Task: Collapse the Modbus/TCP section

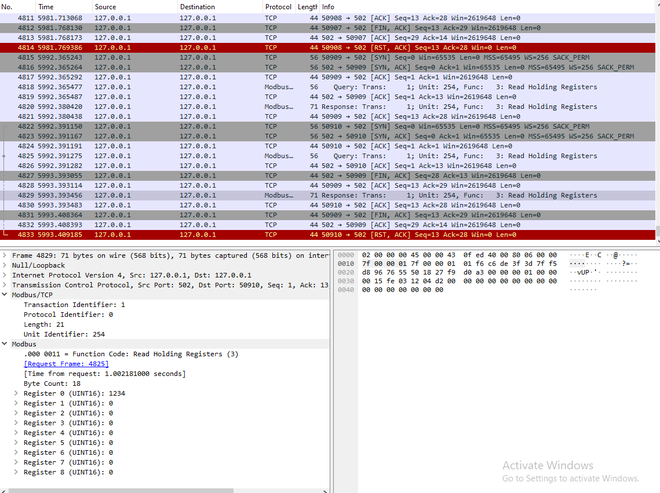Action: coord(5,295)
